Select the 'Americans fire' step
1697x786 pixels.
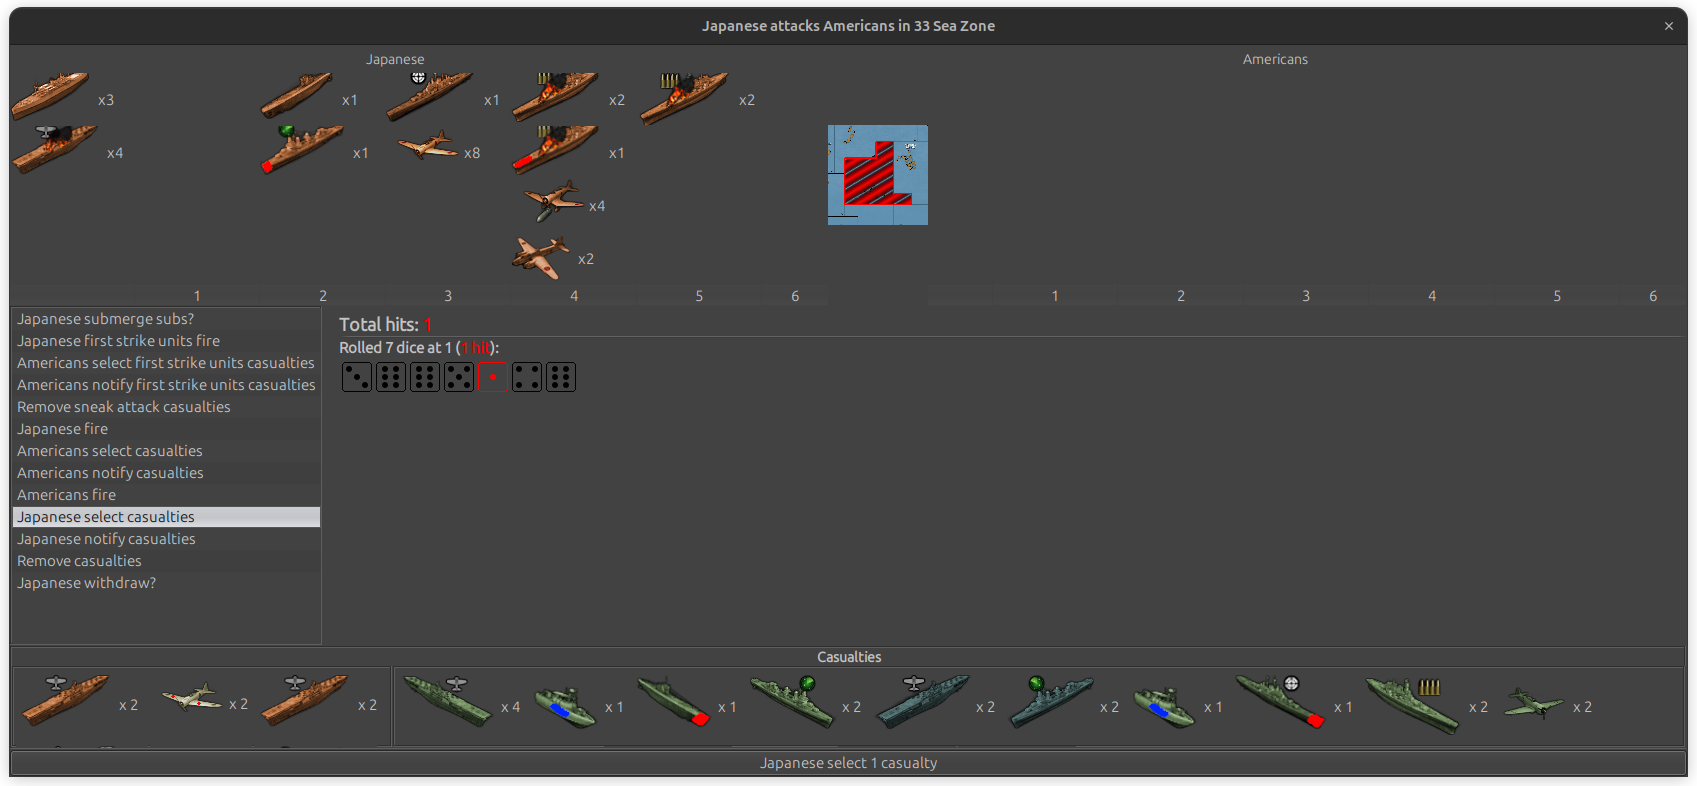pos(166,495)
